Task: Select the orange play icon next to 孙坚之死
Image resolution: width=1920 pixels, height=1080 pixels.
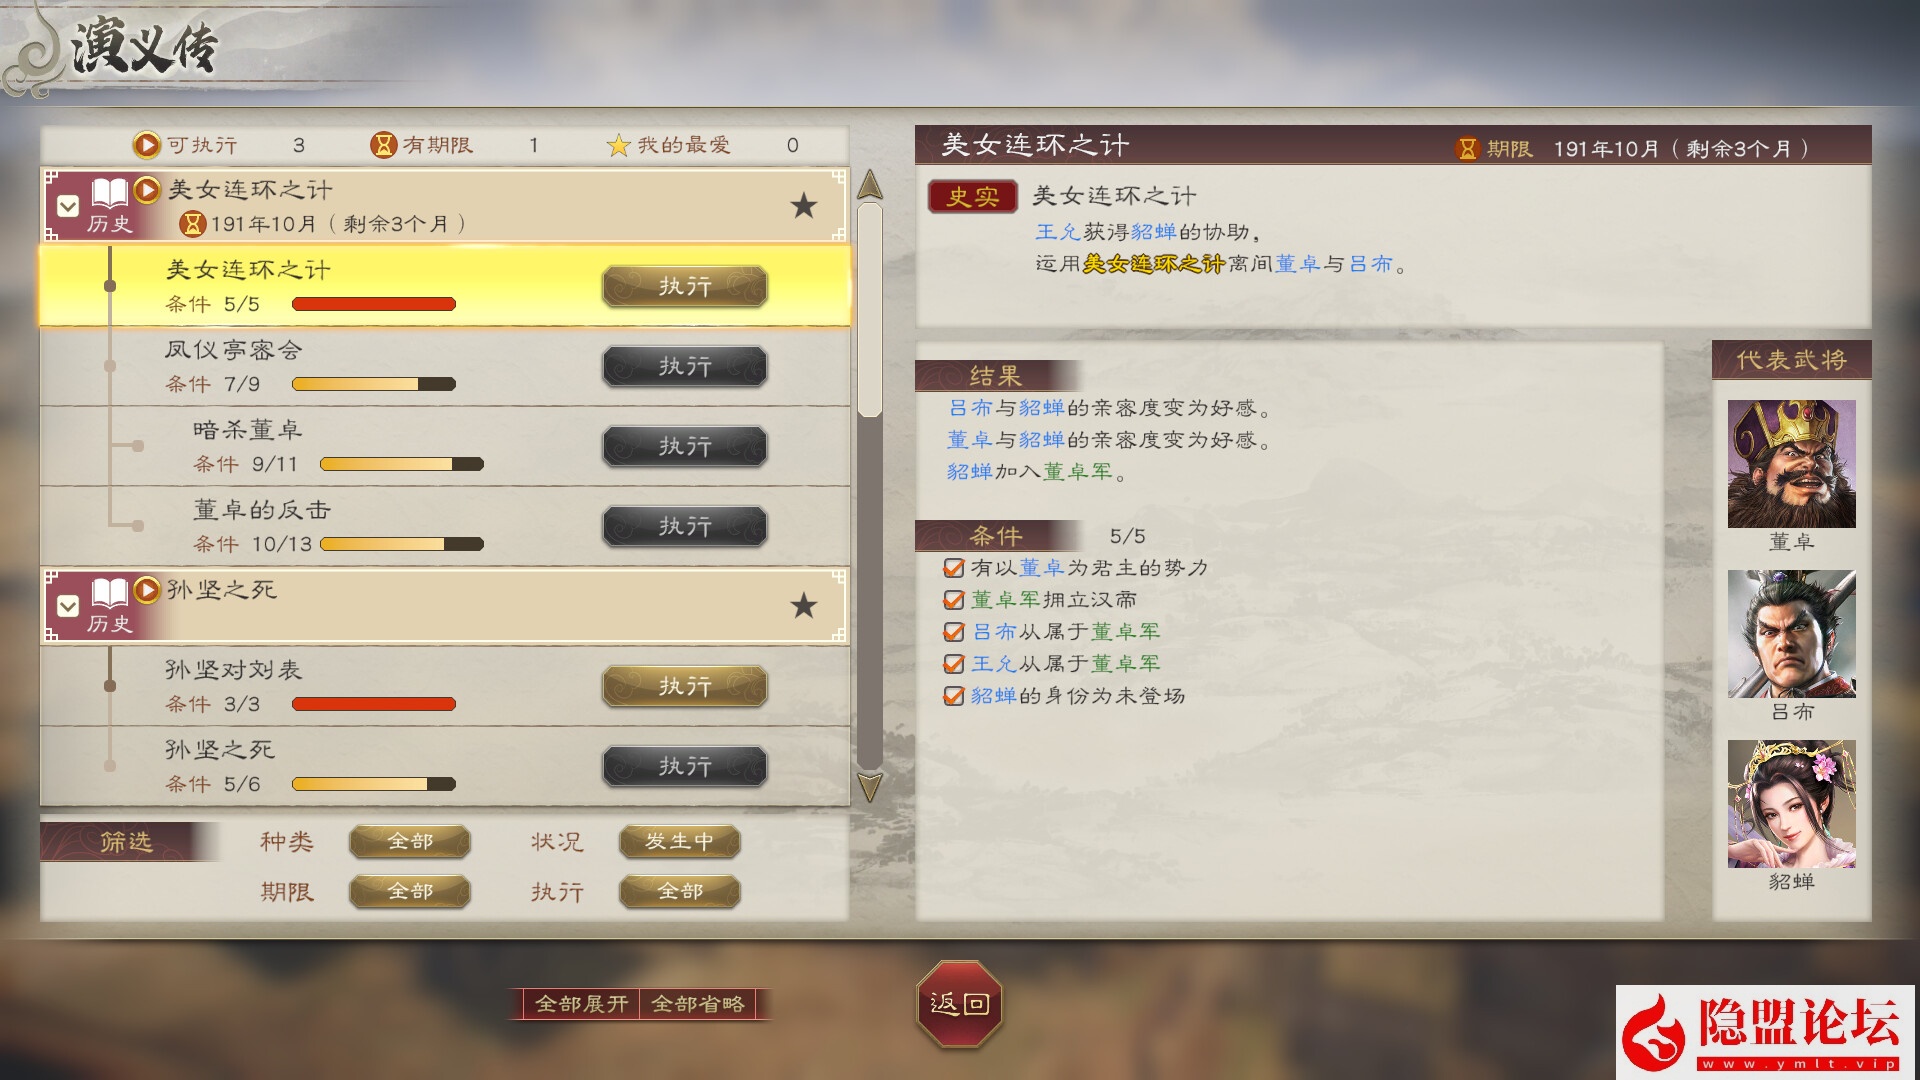Action: [146, 590]
